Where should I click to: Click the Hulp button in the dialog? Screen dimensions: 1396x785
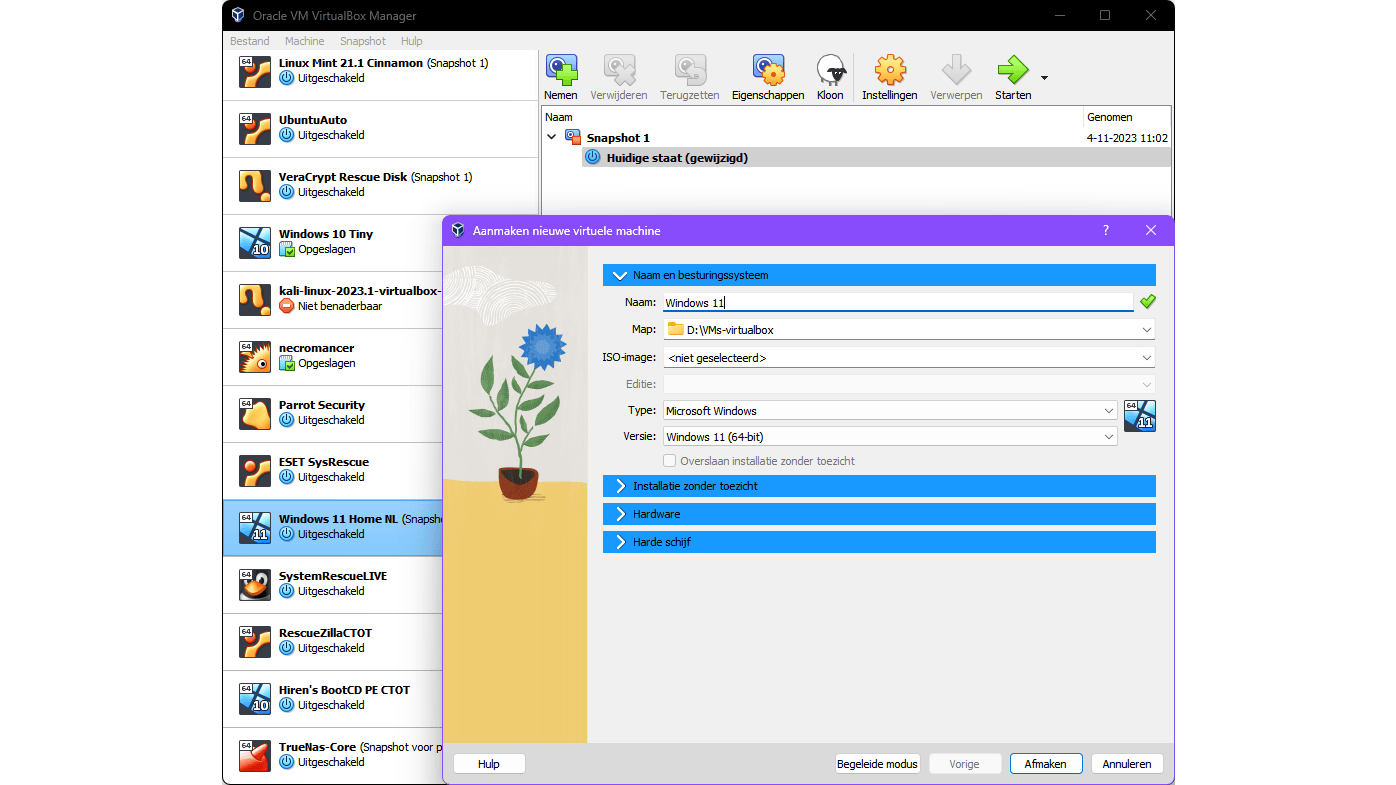(489, 764)
